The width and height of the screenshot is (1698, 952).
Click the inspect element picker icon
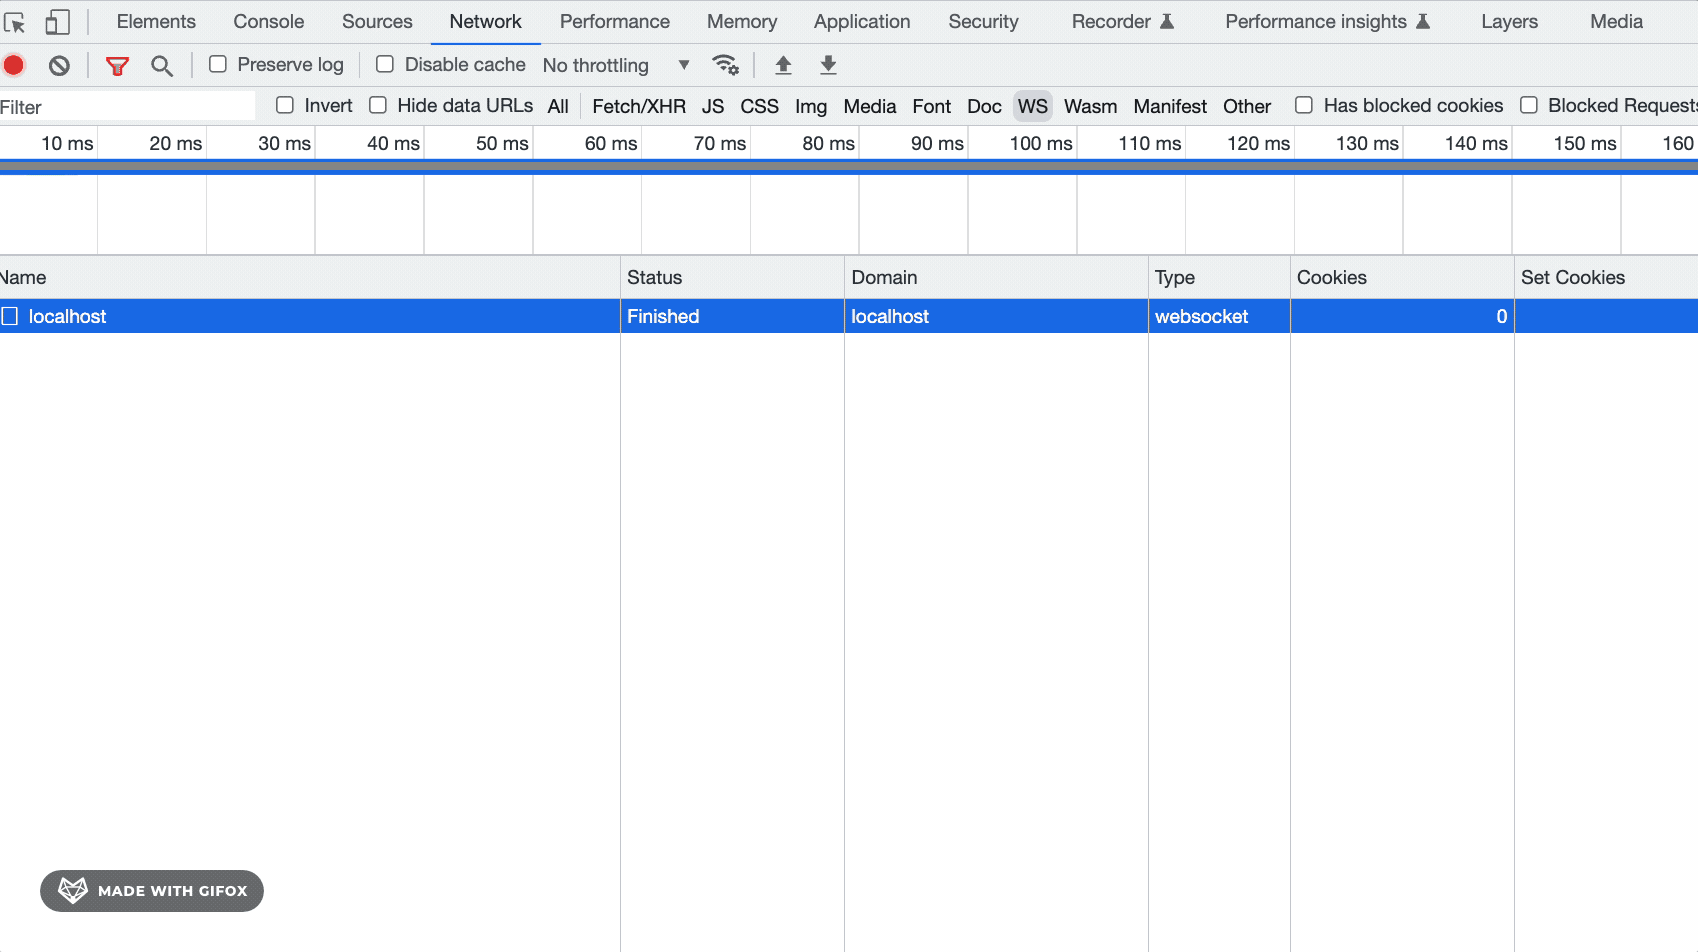(15, 22)
